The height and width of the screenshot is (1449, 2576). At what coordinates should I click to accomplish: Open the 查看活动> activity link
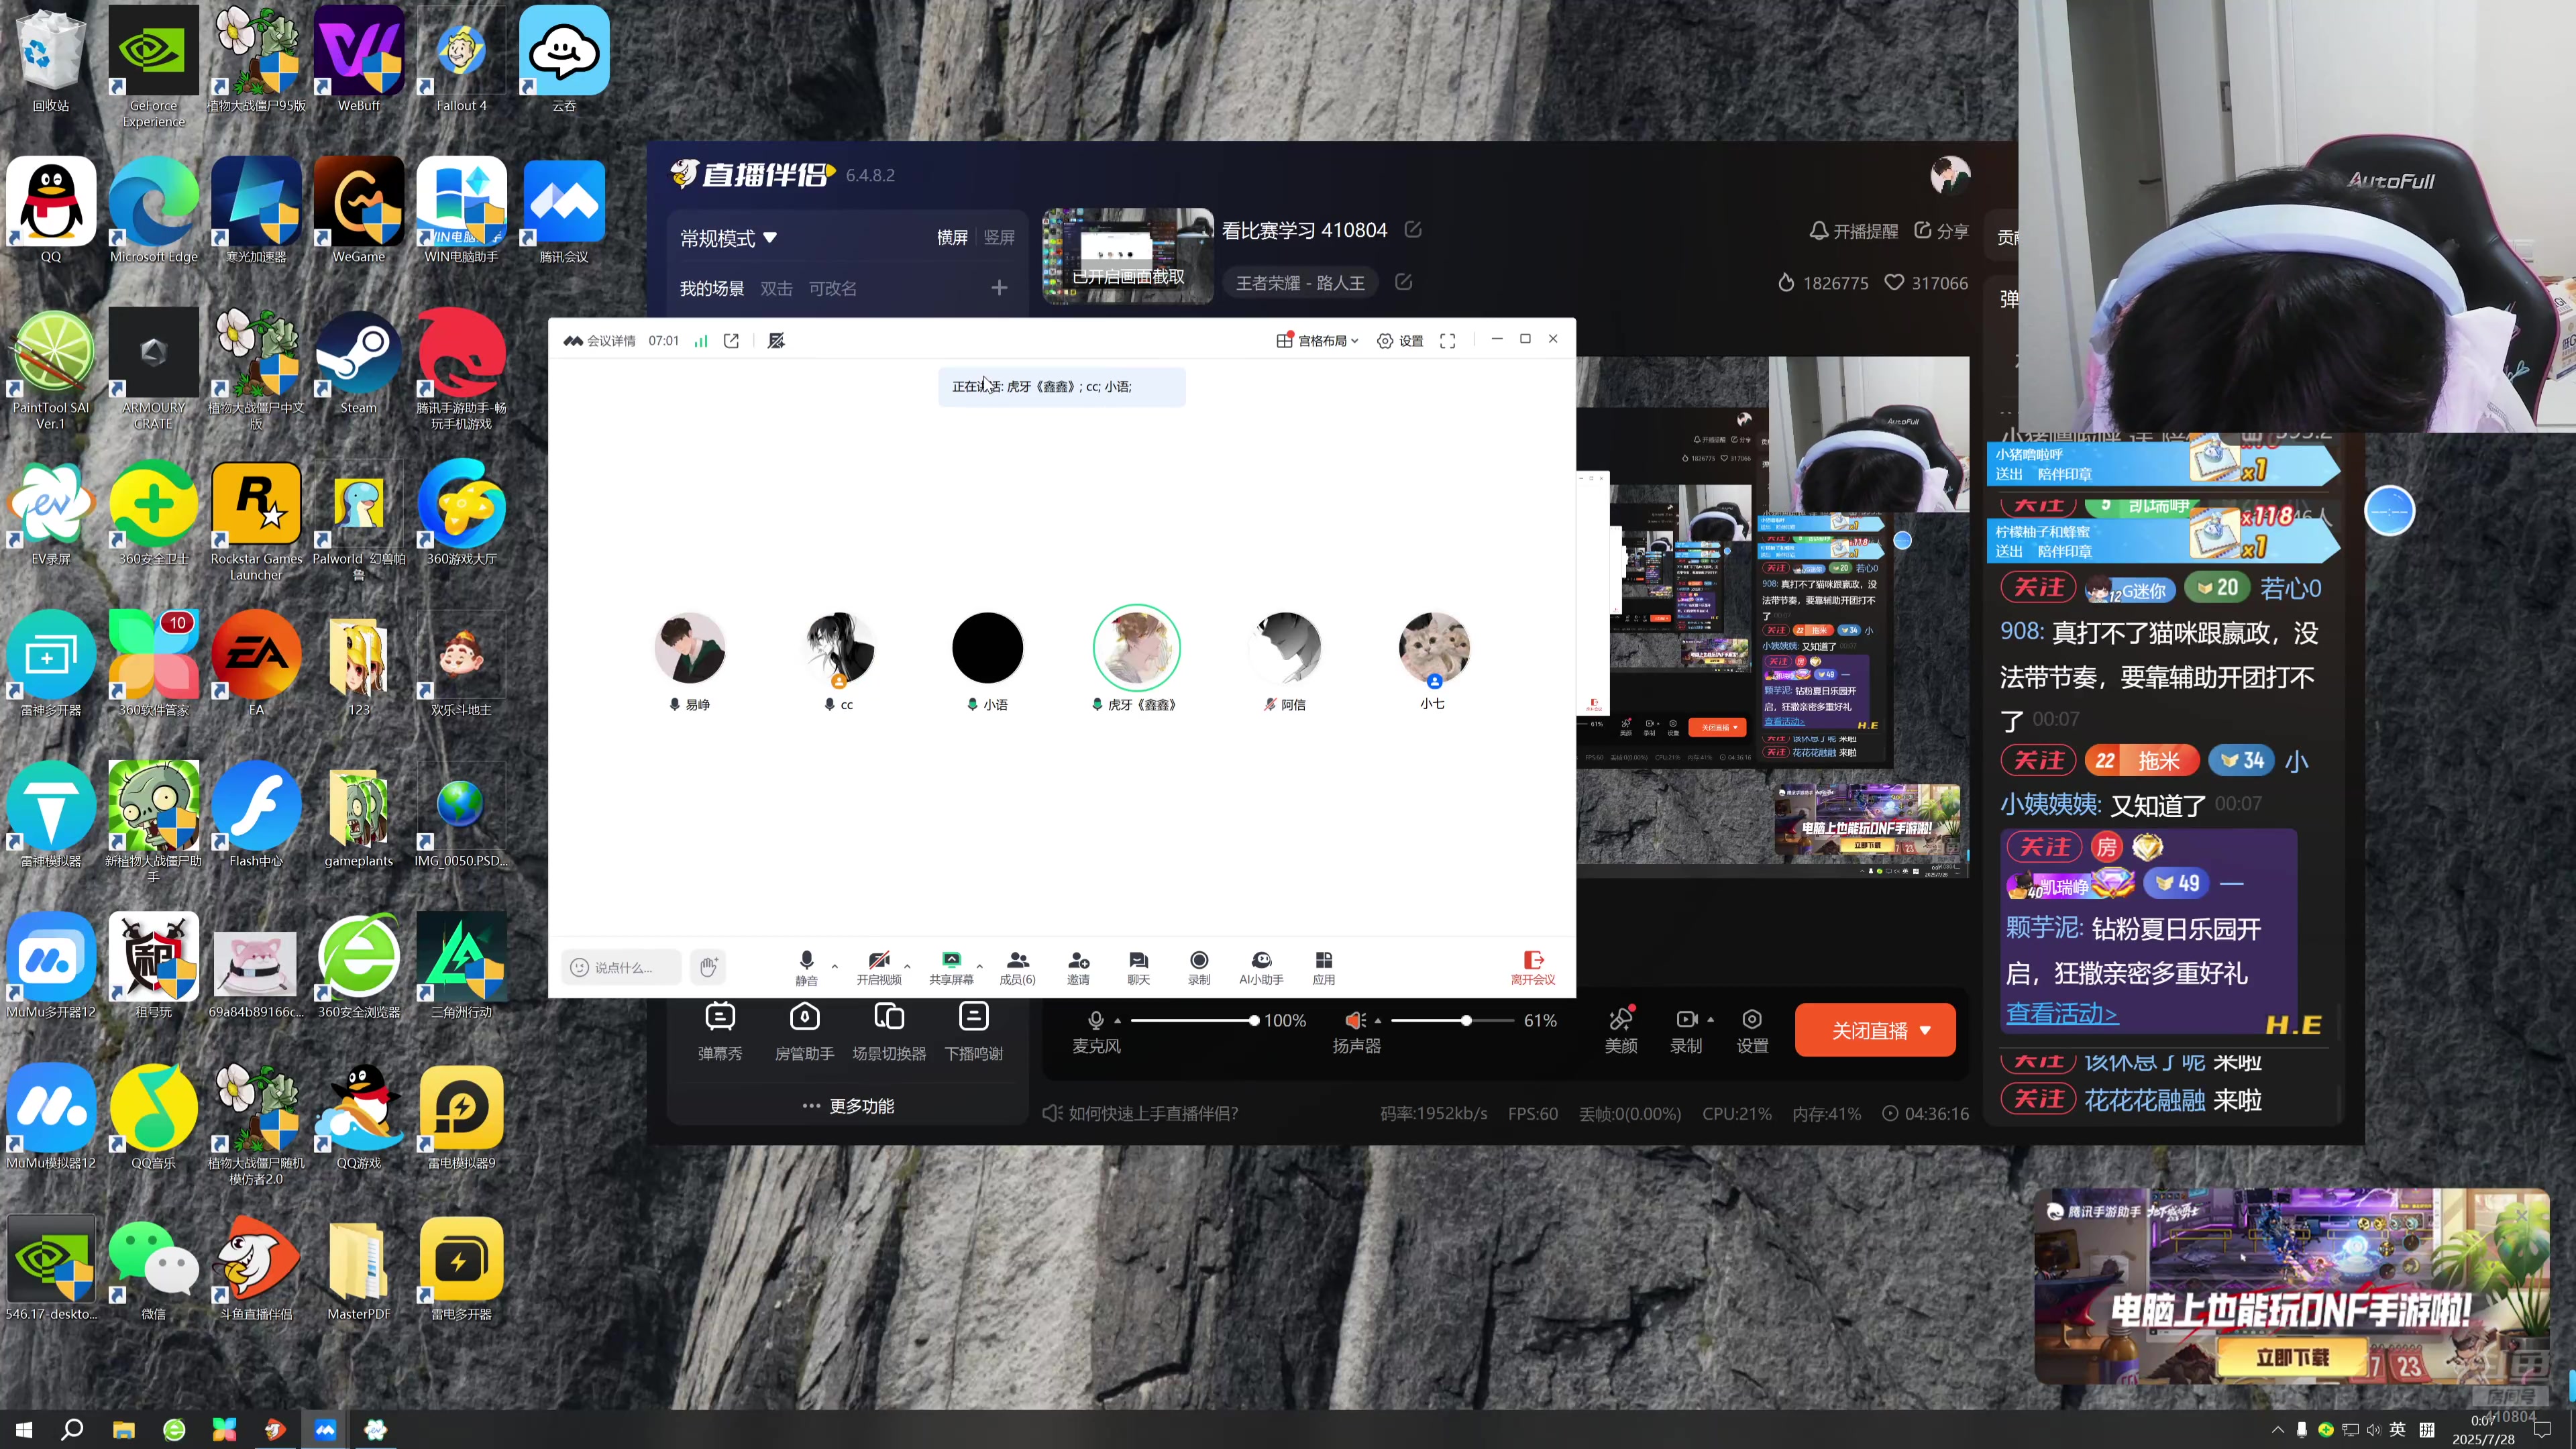click(x=2061, y=1013)
